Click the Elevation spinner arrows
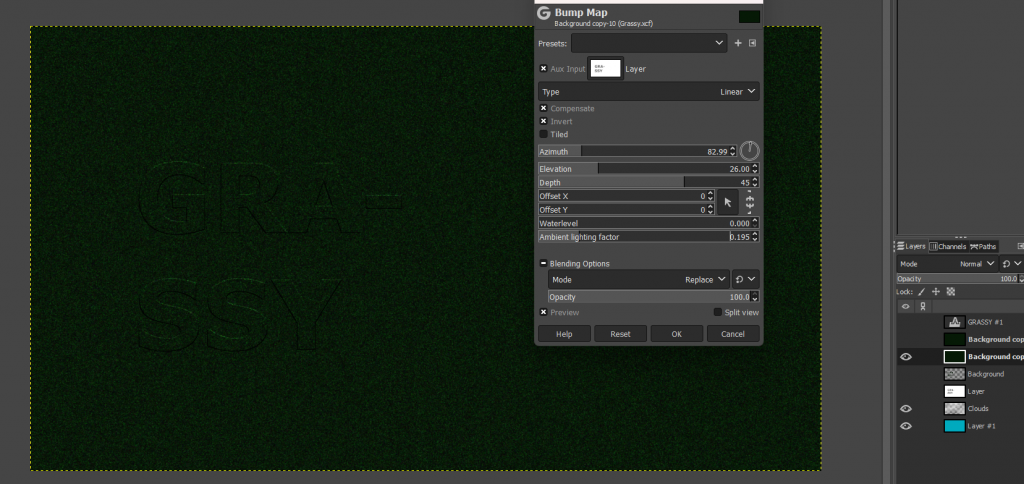 (x=755, y=169)
